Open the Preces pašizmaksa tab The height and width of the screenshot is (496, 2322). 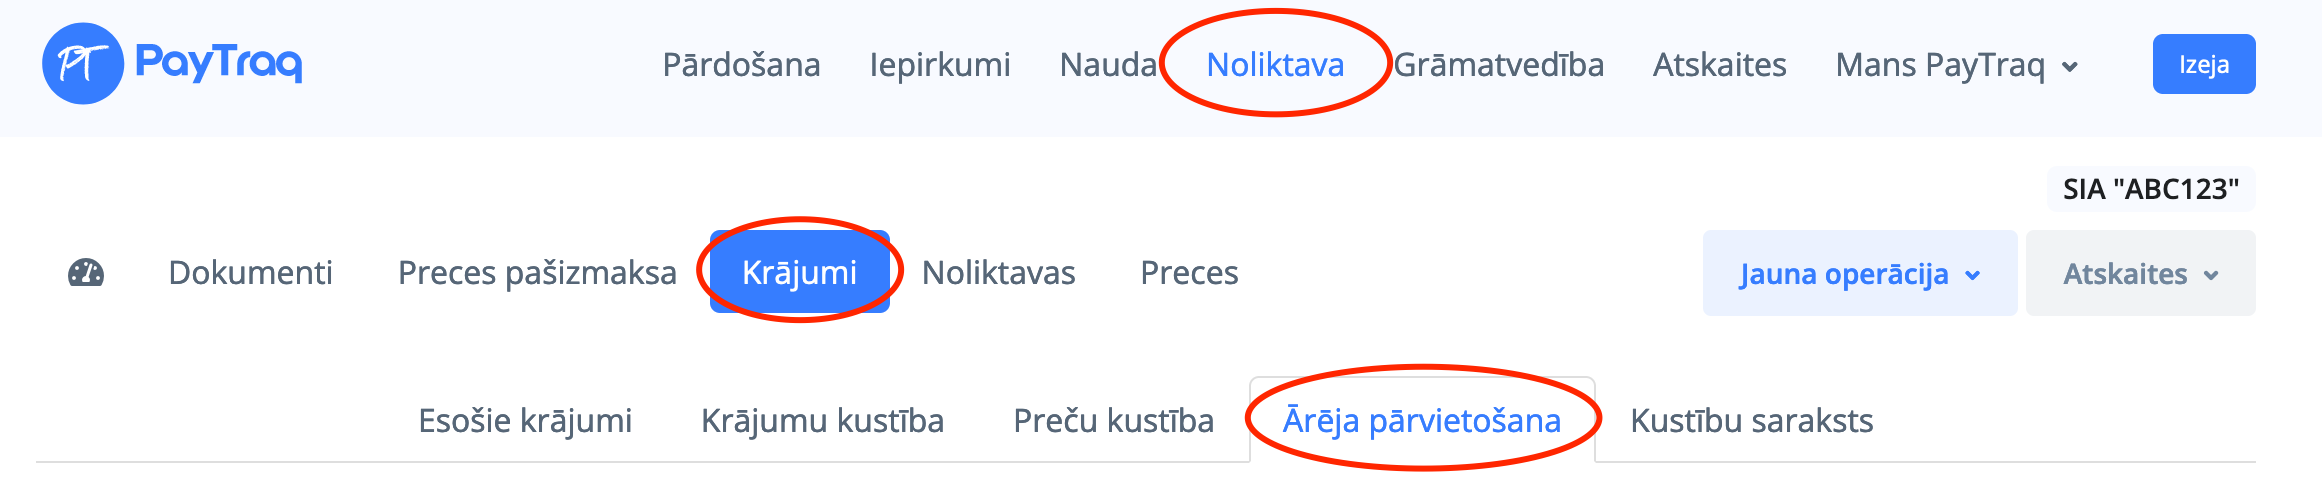click(537, 273)
